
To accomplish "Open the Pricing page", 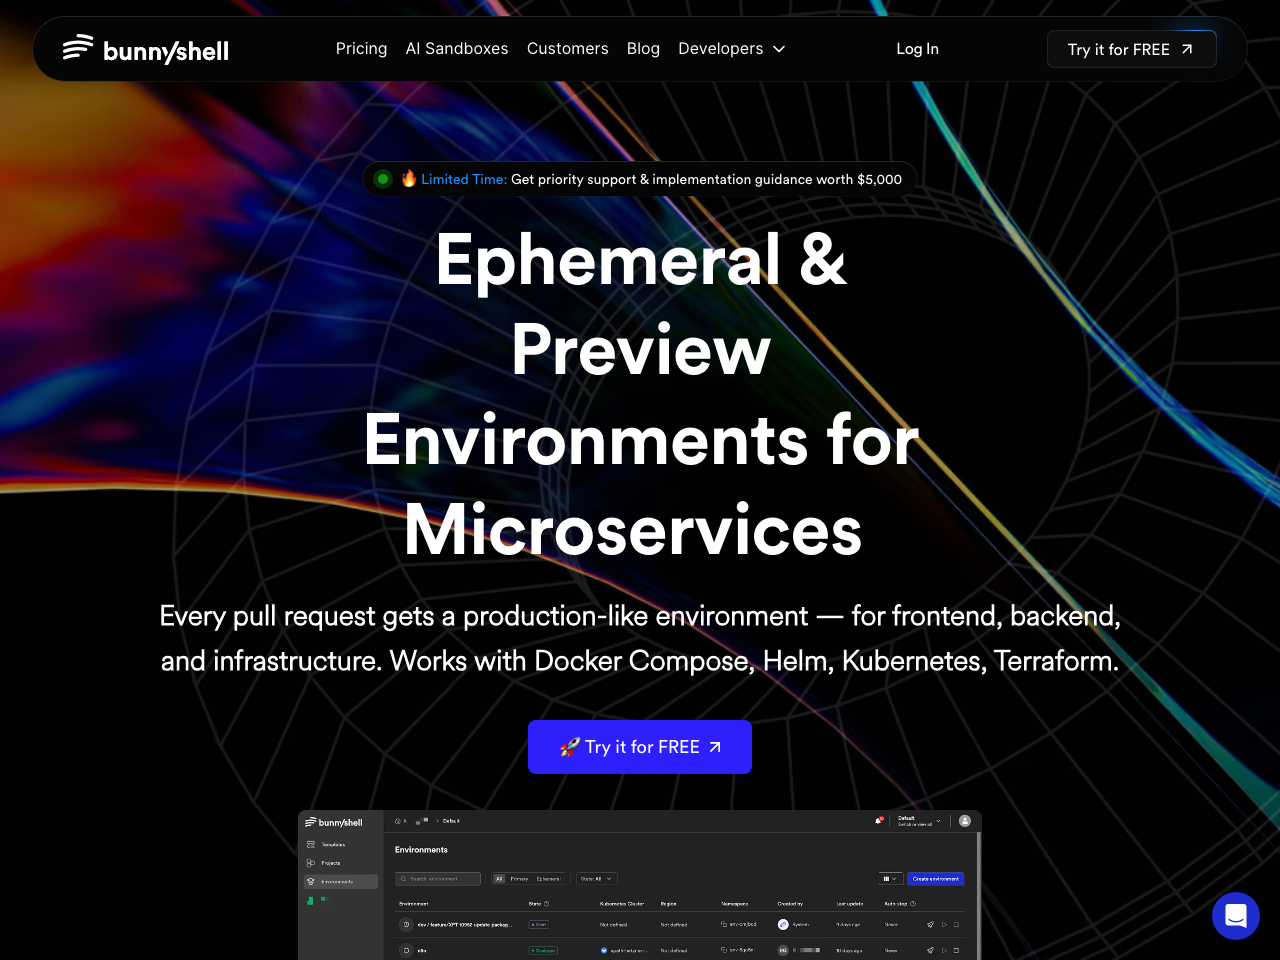I will click(x=361, y=49).
